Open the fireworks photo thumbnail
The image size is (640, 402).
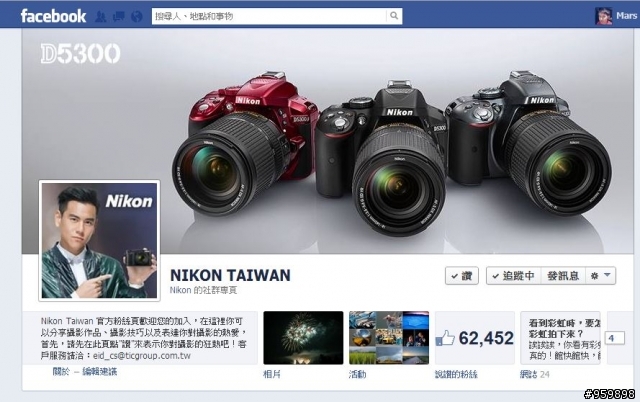pos(303,338)
